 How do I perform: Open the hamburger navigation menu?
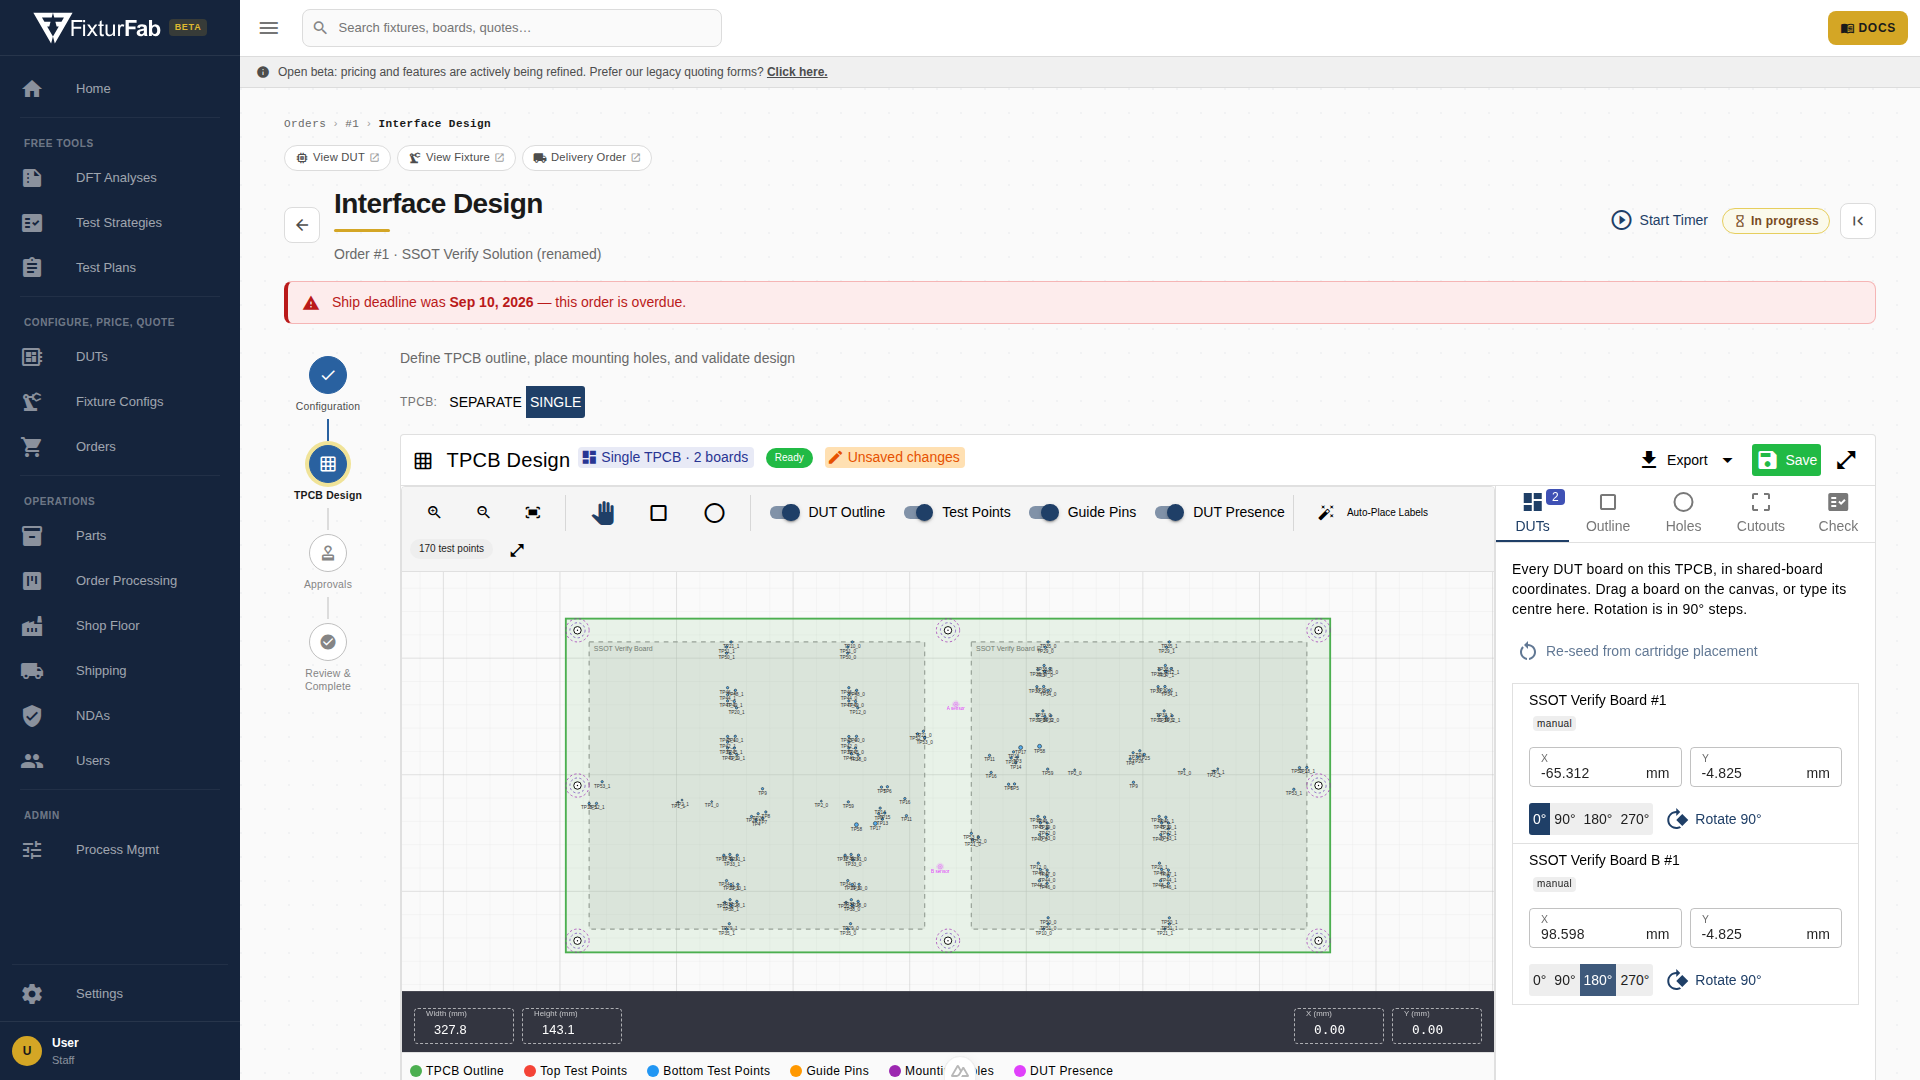pos(269,28)
